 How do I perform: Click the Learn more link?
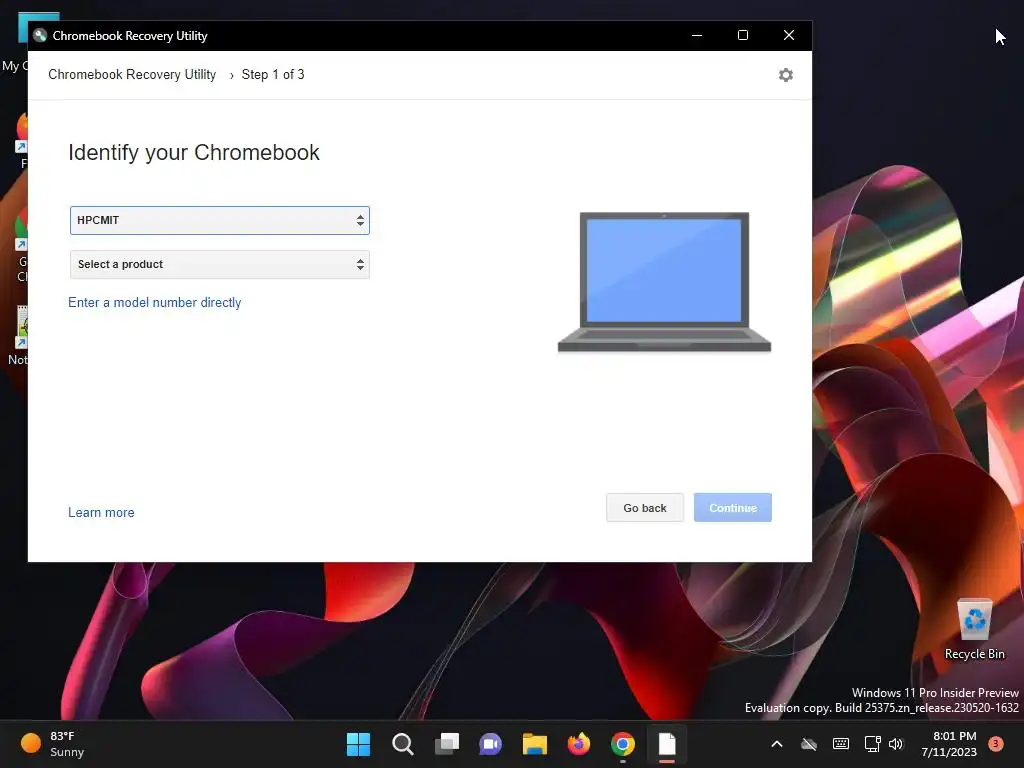click(x=101, y=513)
